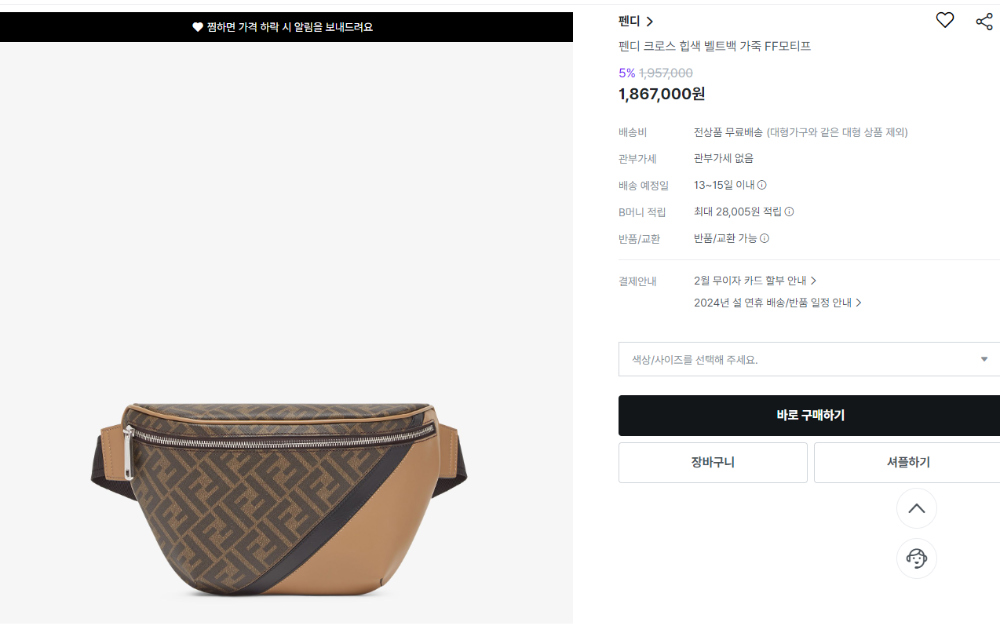
Task: Click the Fendi belt bag product image
Action: click(279, 499)
